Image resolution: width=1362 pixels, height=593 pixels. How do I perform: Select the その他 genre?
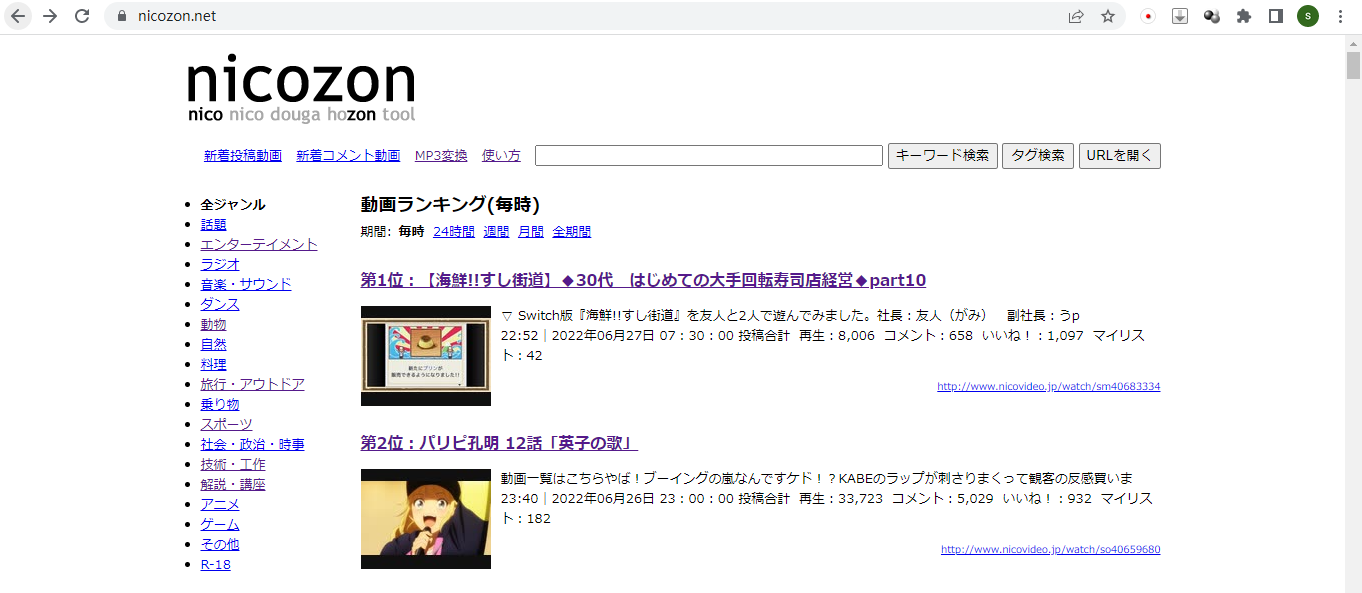click(x=220, y=545)
